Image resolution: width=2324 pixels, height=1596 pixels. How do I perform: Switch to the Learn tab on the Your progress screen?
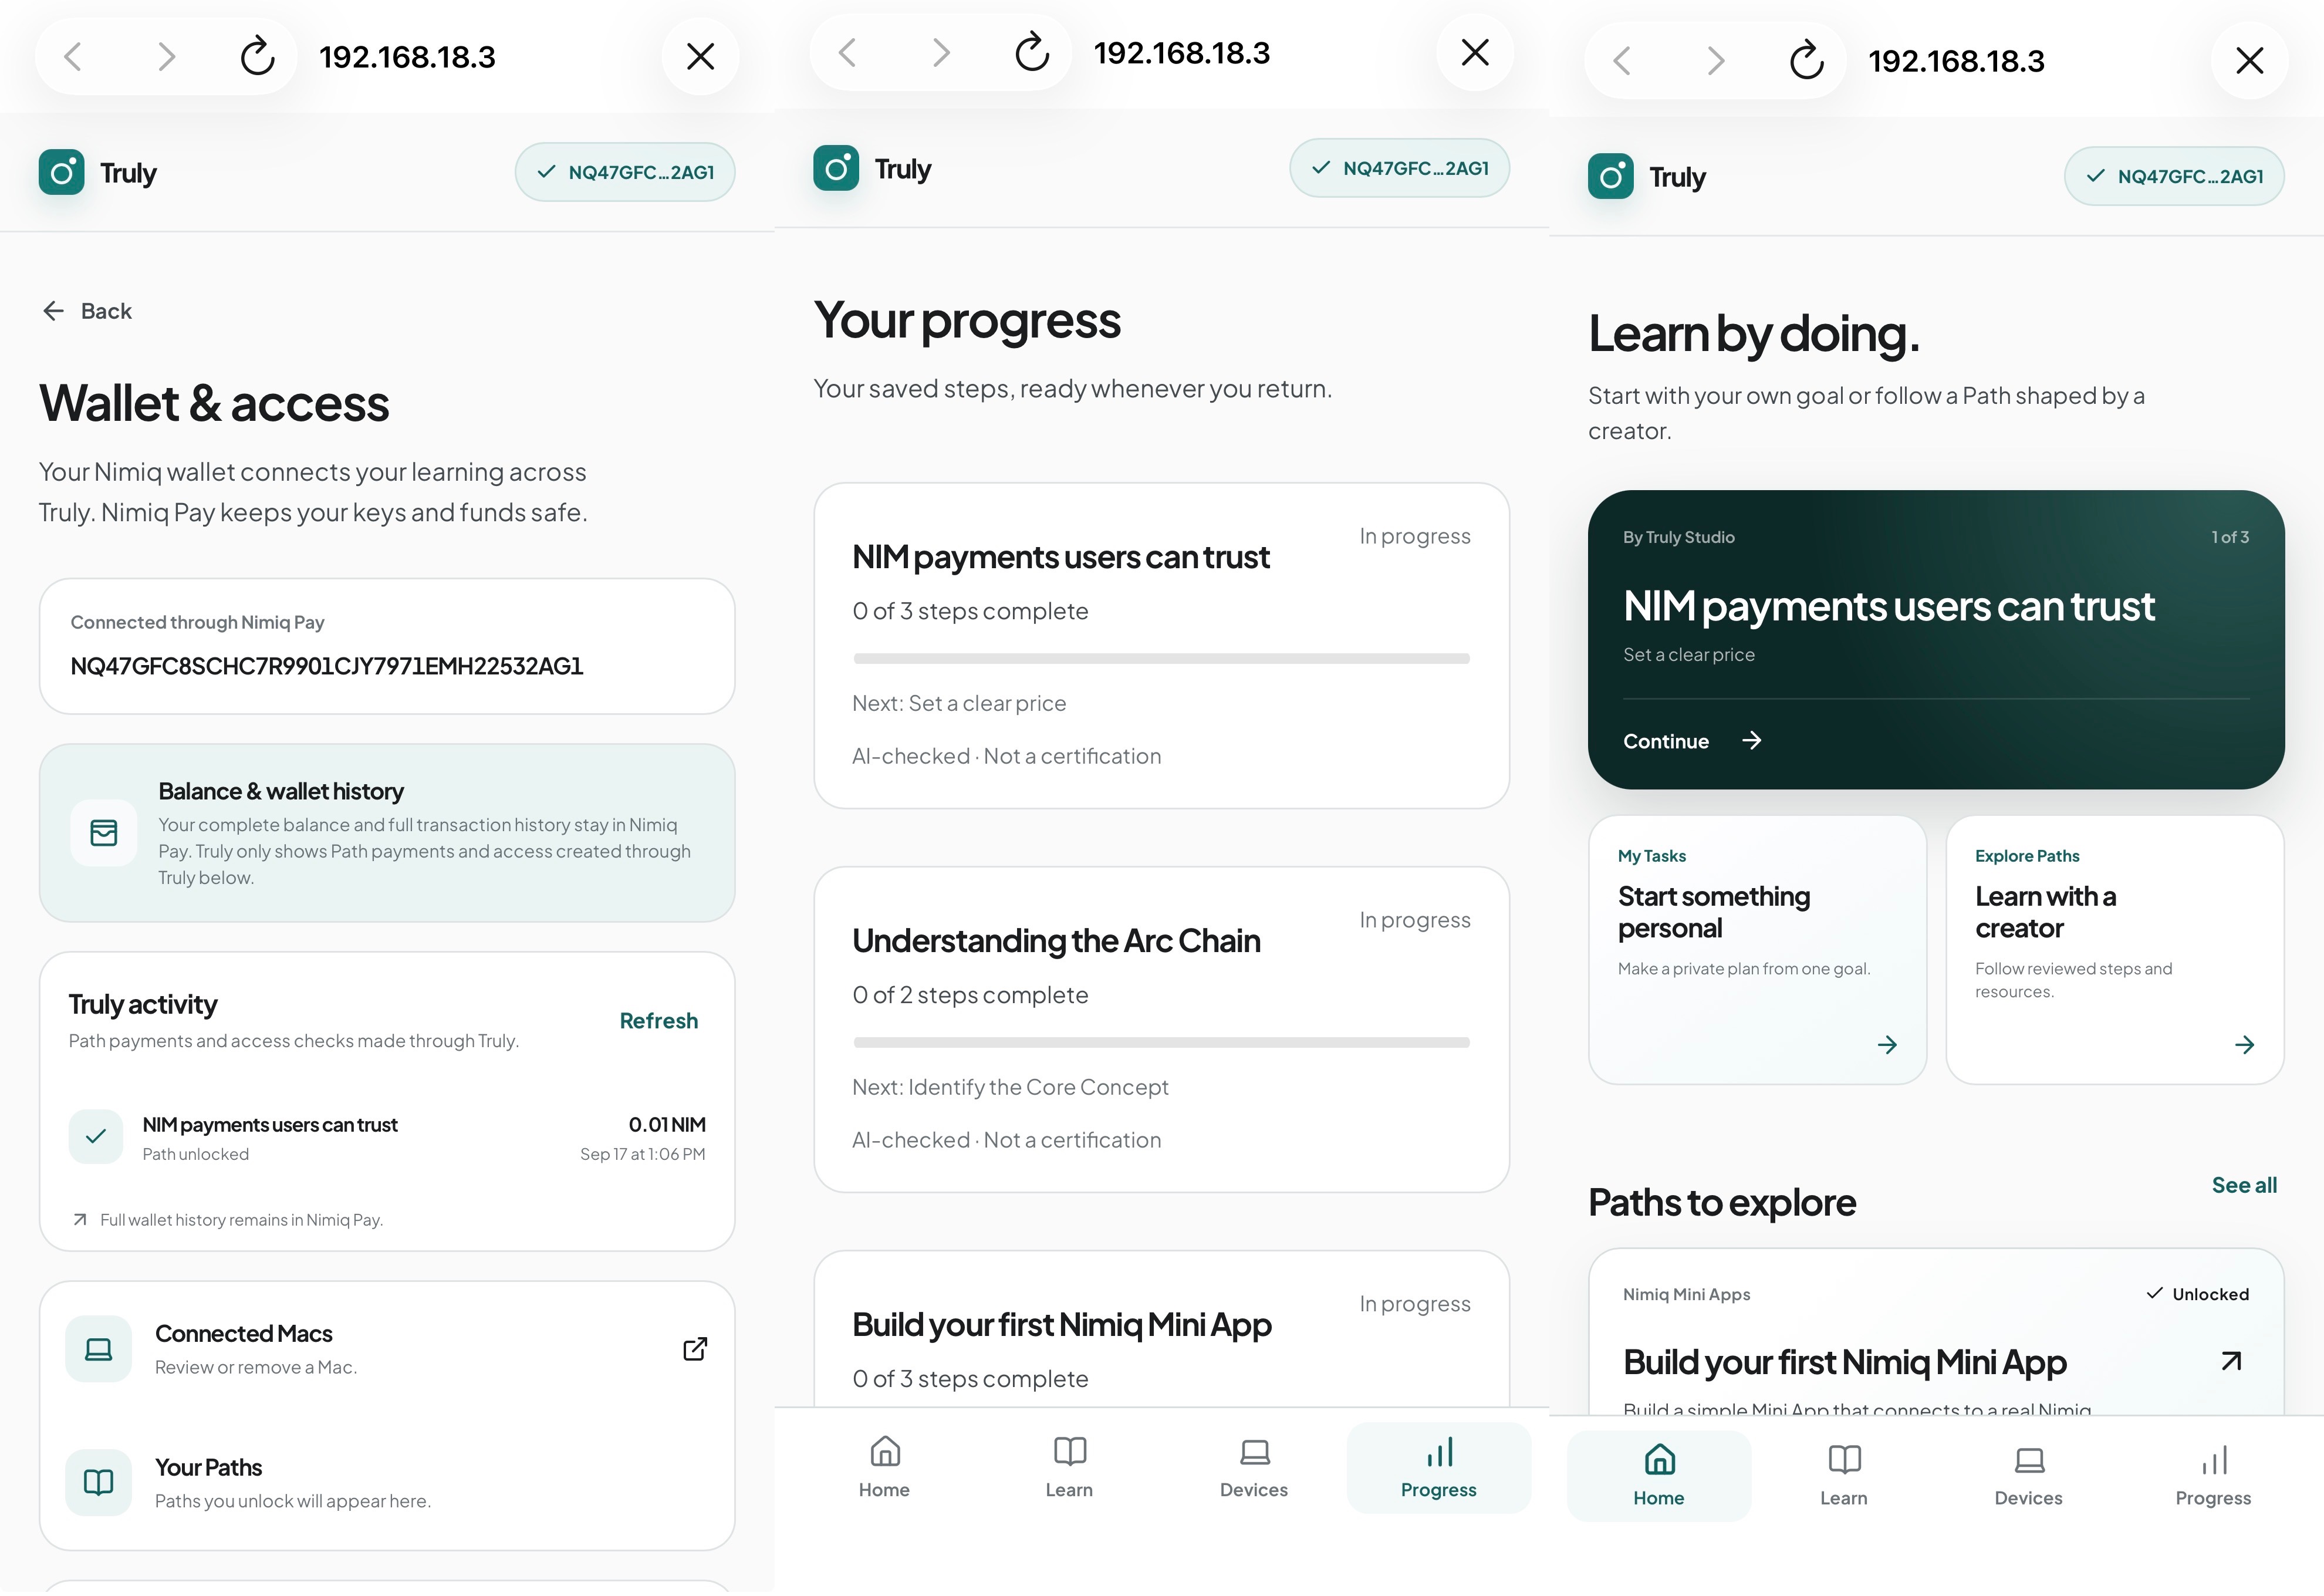pos(1069,1468)
